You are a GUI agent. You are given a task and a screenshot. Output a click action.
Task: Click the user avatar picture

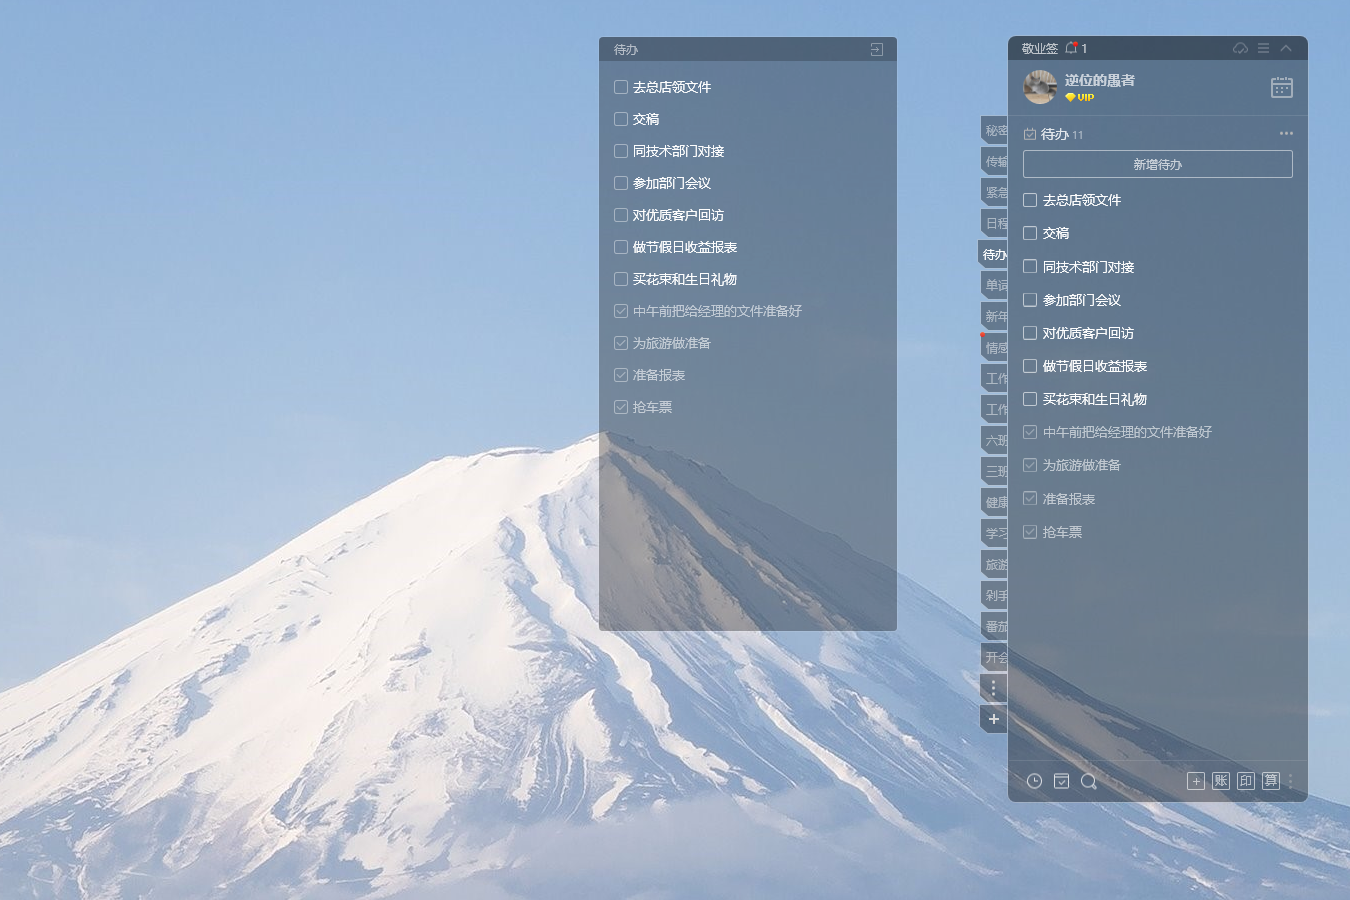click(x=1040, y=87)
